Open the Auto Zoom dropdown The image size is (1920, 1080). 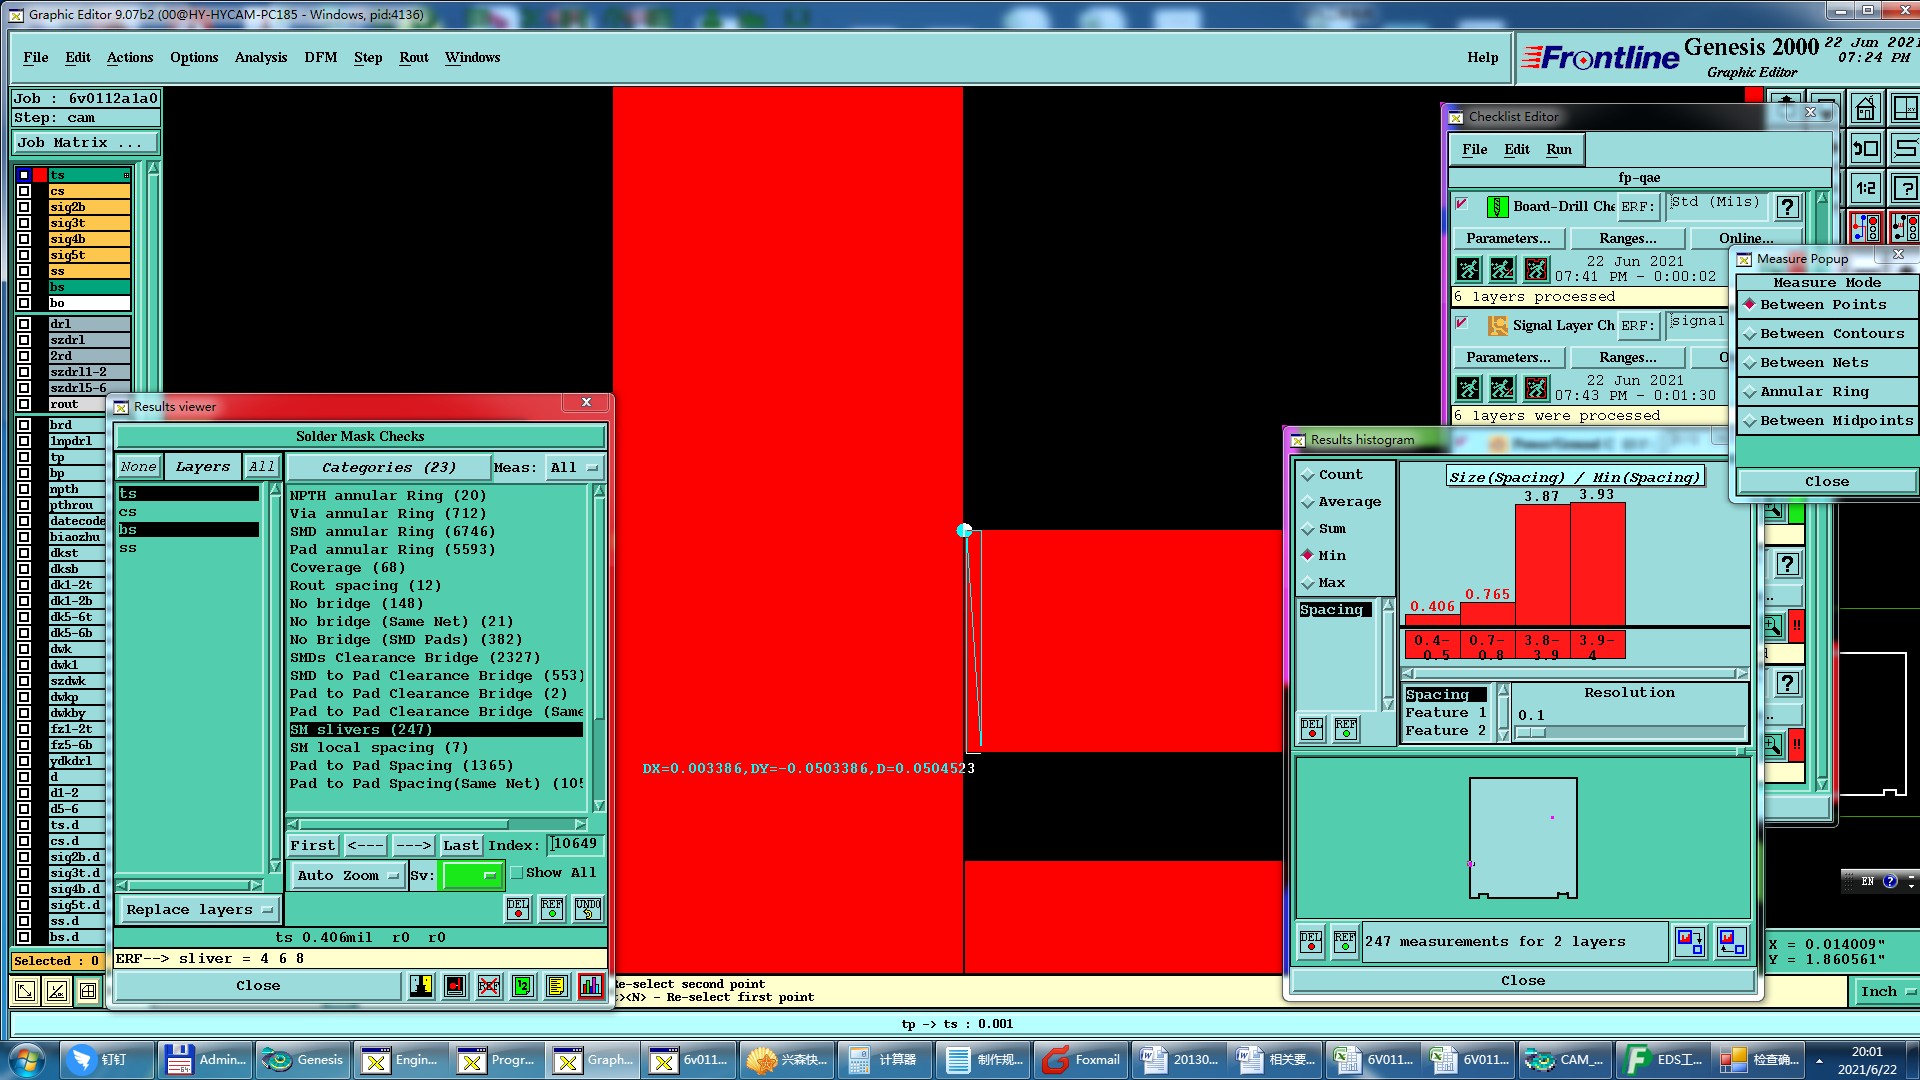(x=347, y=876)
